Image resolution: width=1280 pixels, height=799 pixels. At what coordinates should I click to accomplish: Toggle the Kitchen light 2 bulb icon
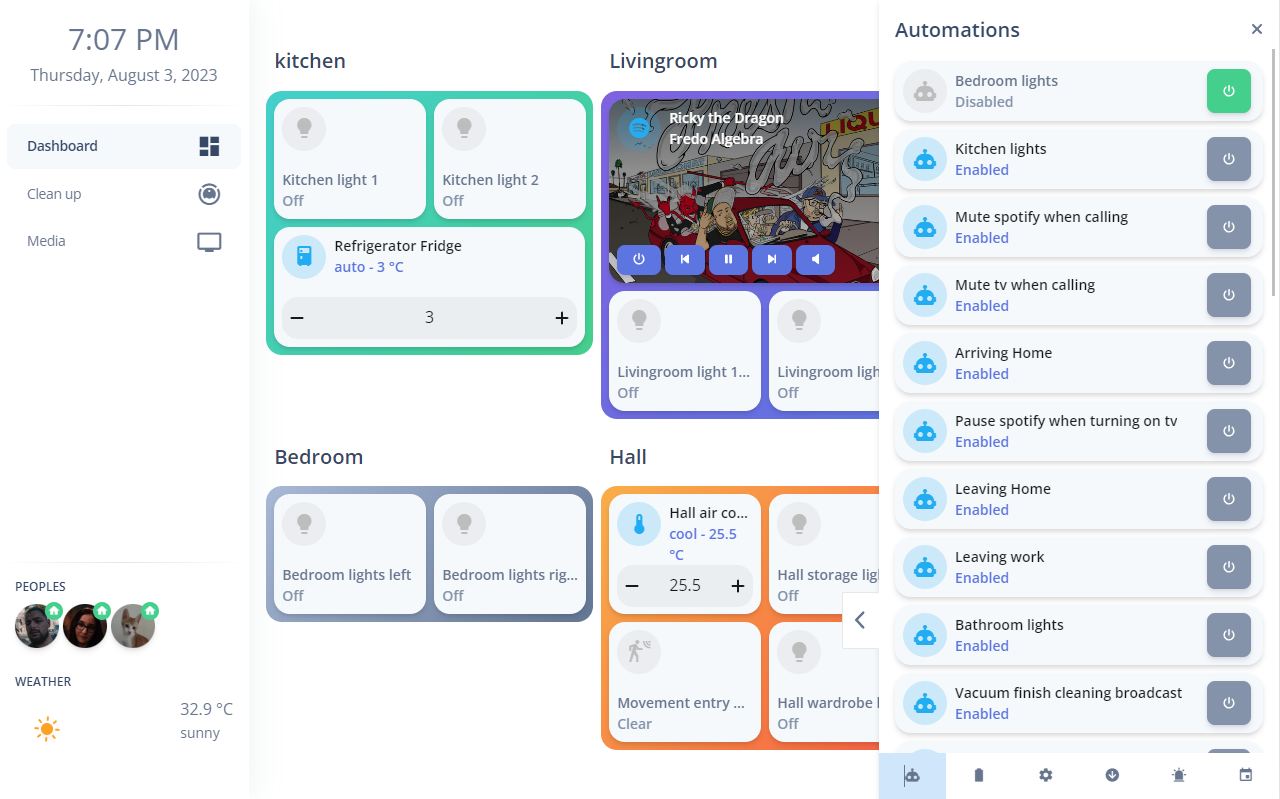point(465,128)
